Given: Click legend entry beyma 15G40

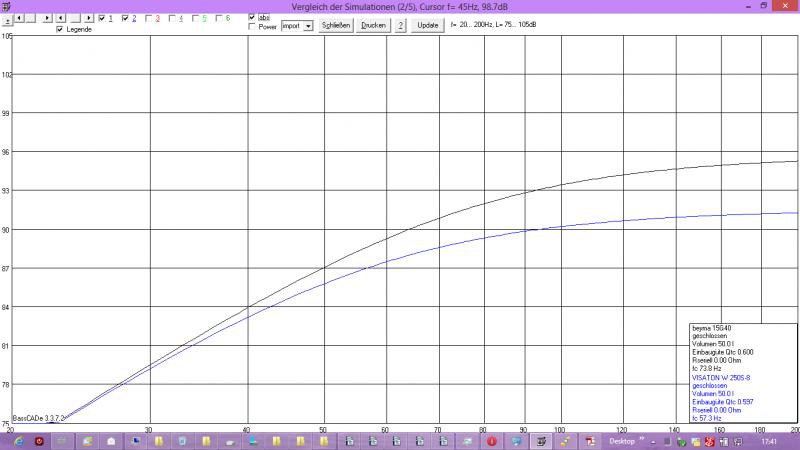Looking at the screenshot, I should pyautogui.click(x=712, y=328).
